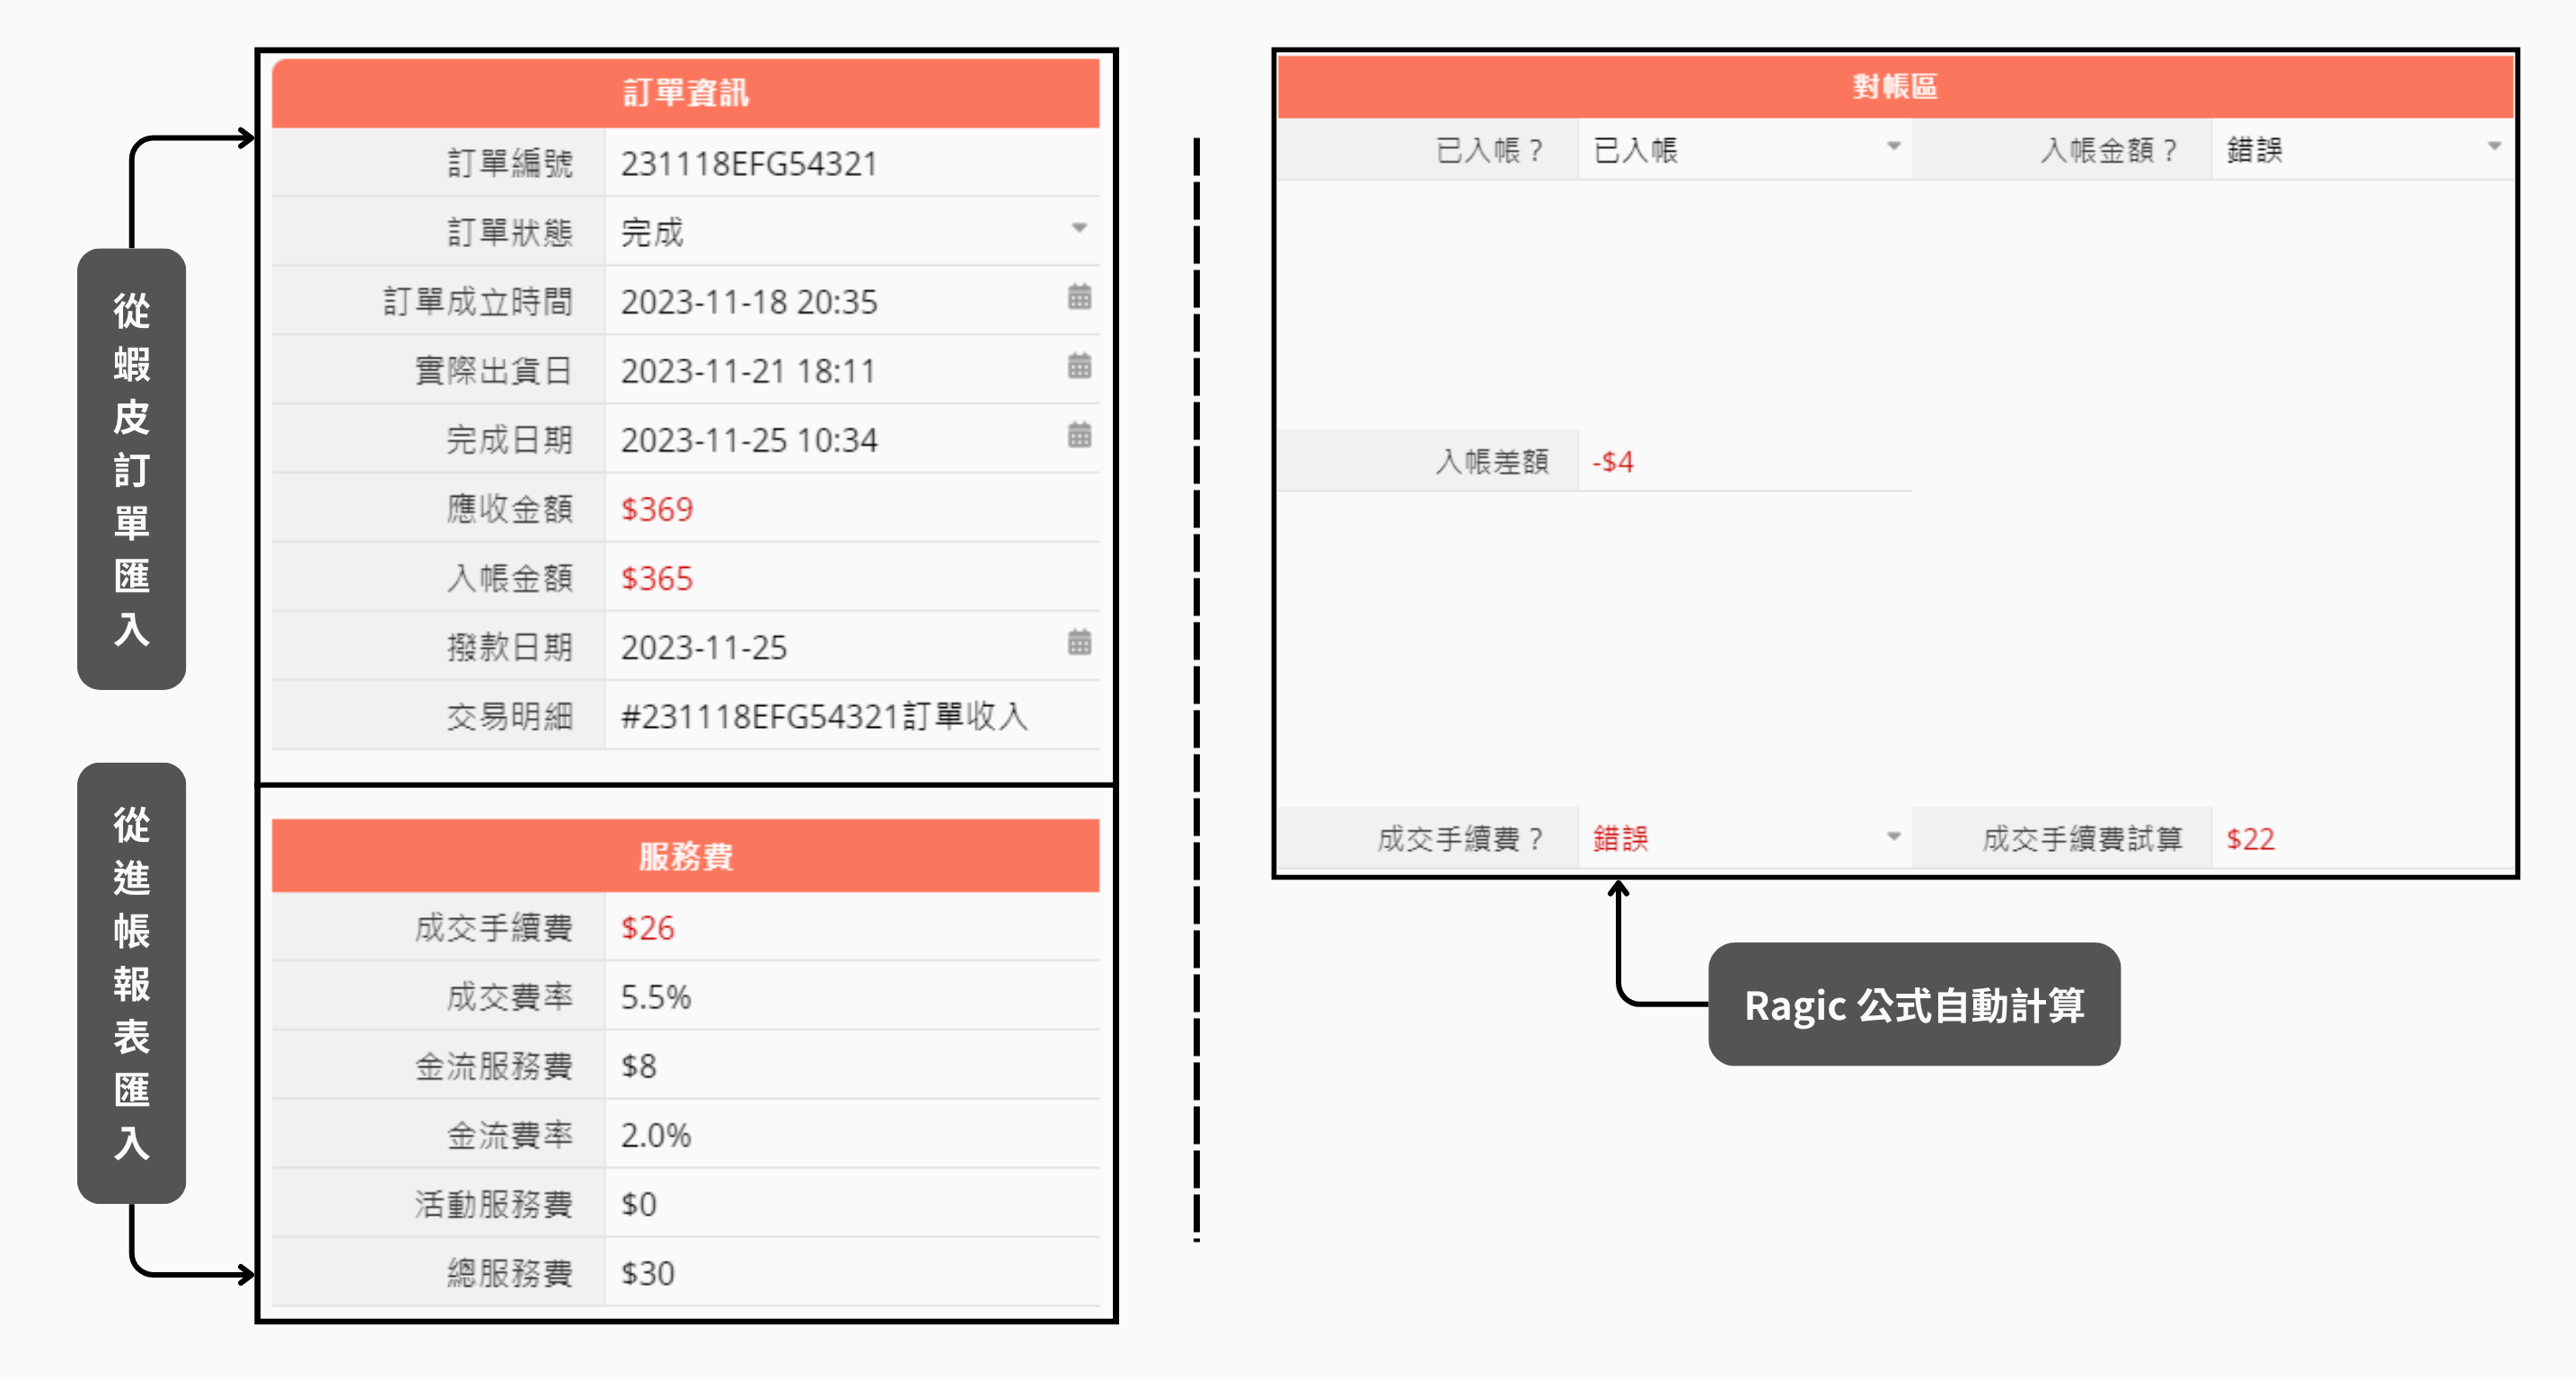Click the 應收金額 field label

[510, 508]
